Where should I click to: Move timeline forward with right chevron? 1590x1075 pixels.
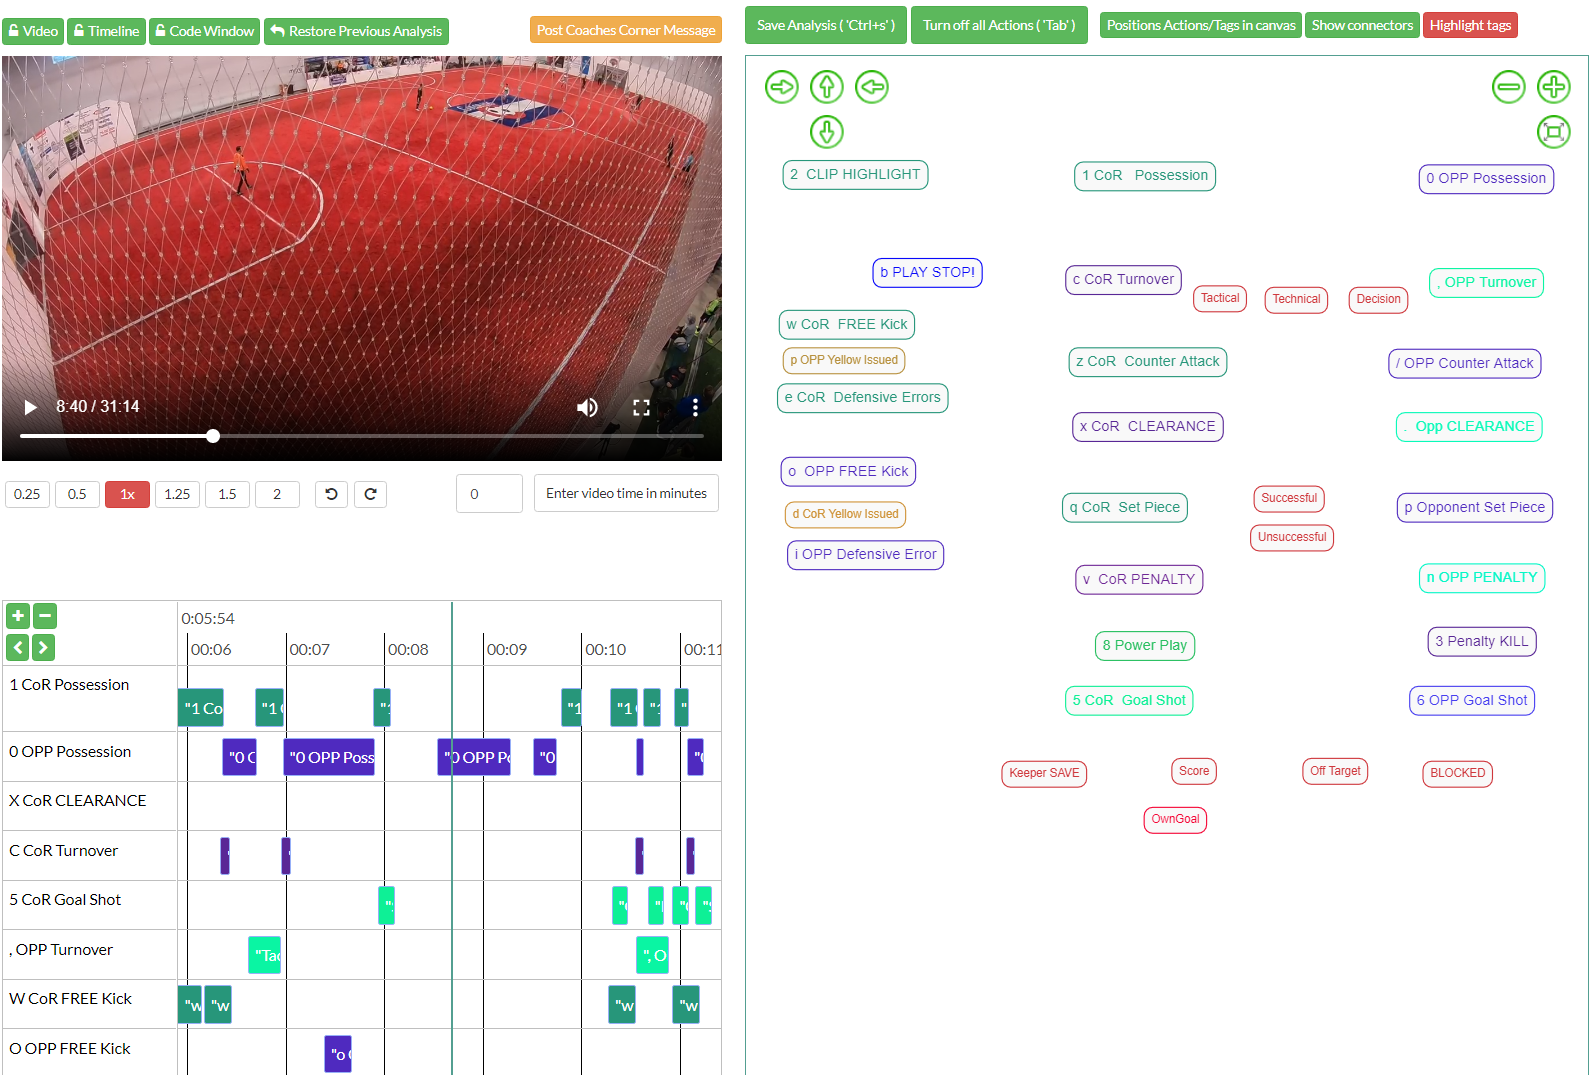coord(43,648)
